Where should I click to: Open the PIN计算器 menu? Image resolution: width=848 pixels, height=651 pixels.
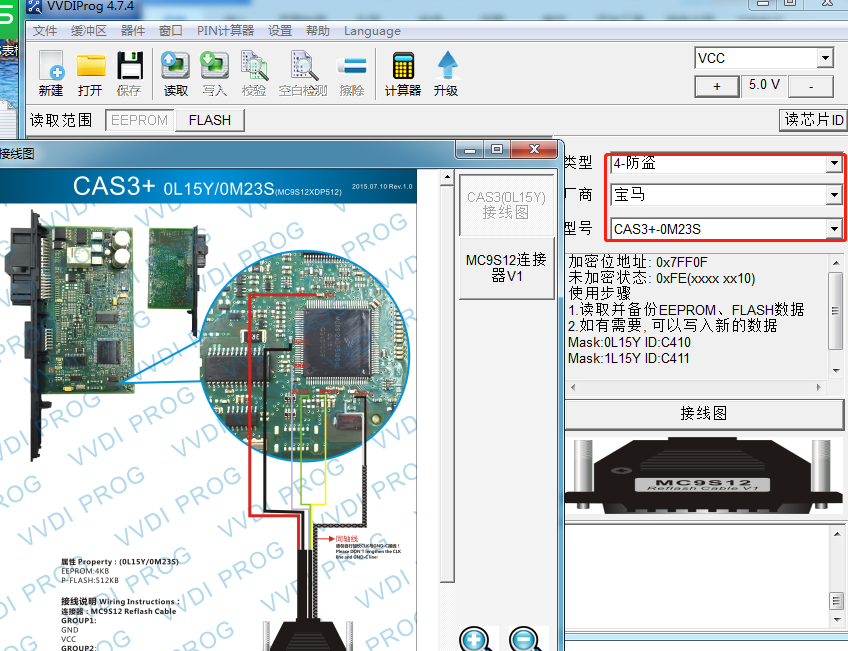[226, 31]
